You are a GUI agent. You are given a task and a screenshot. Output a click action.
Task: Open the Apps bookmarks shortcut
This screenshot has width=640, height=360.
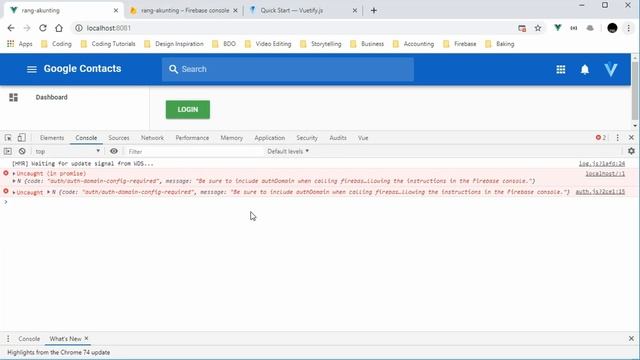[x=19, y=44]
